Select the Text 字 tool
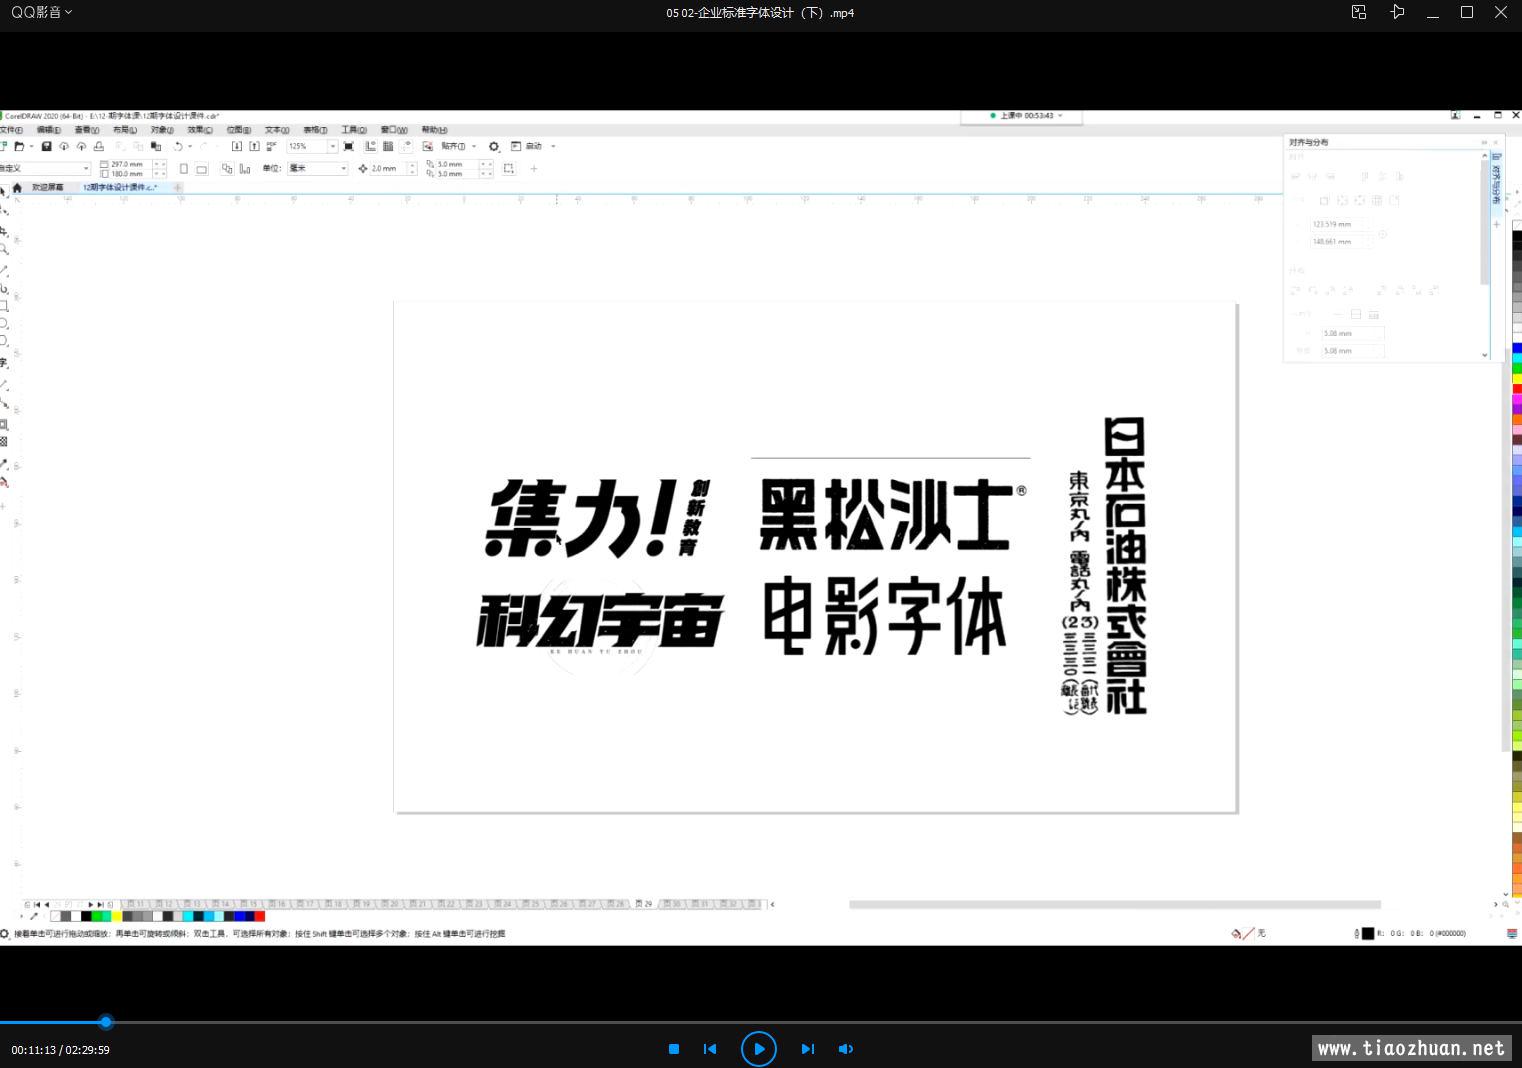Screen dimensions: 1522x1068 click(x=4, y=362)
